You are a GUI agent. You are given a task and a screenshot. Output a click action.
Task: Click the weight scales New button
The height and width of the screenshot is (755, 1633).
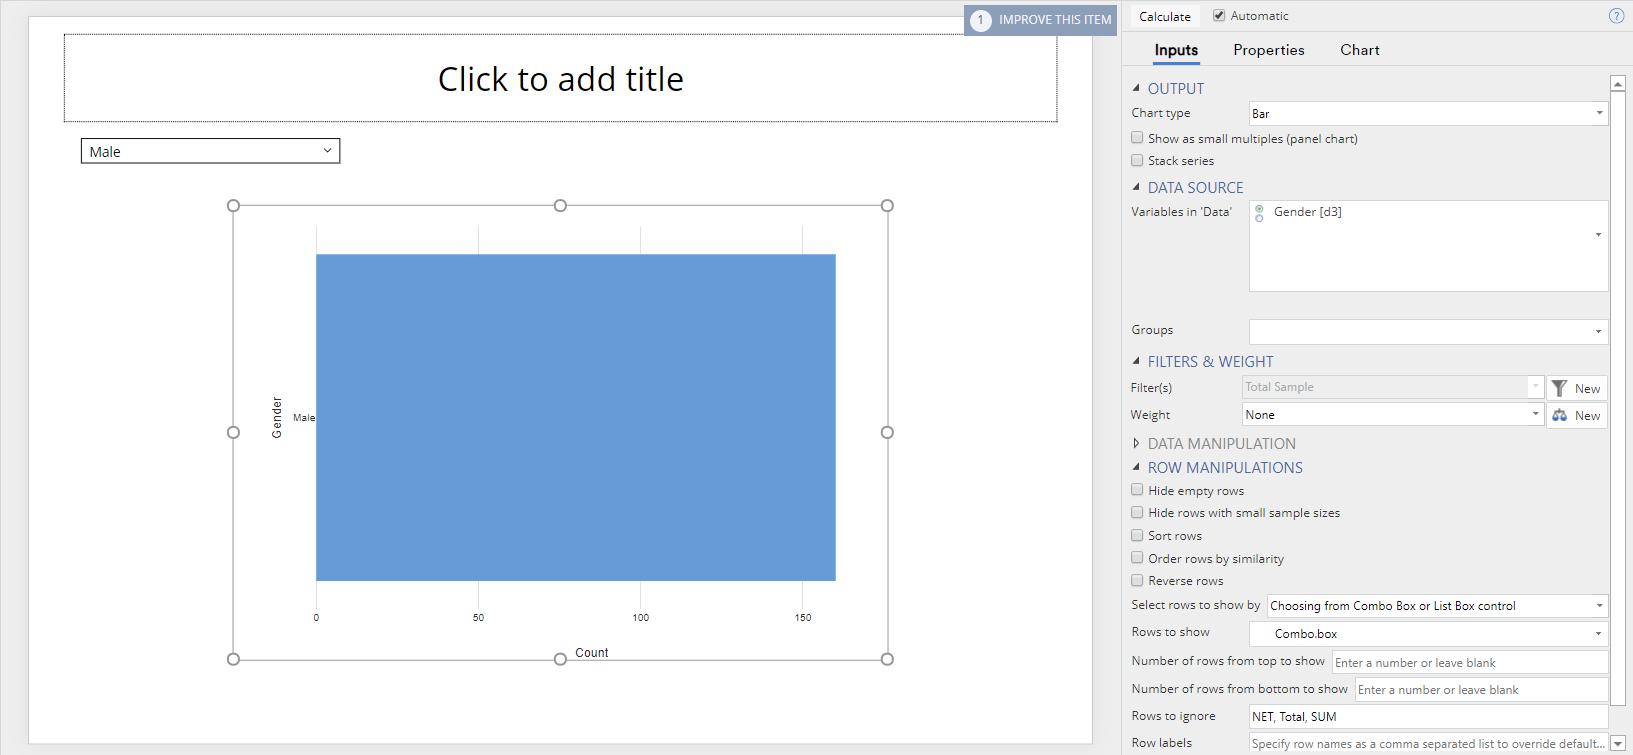click(1577, 415)
